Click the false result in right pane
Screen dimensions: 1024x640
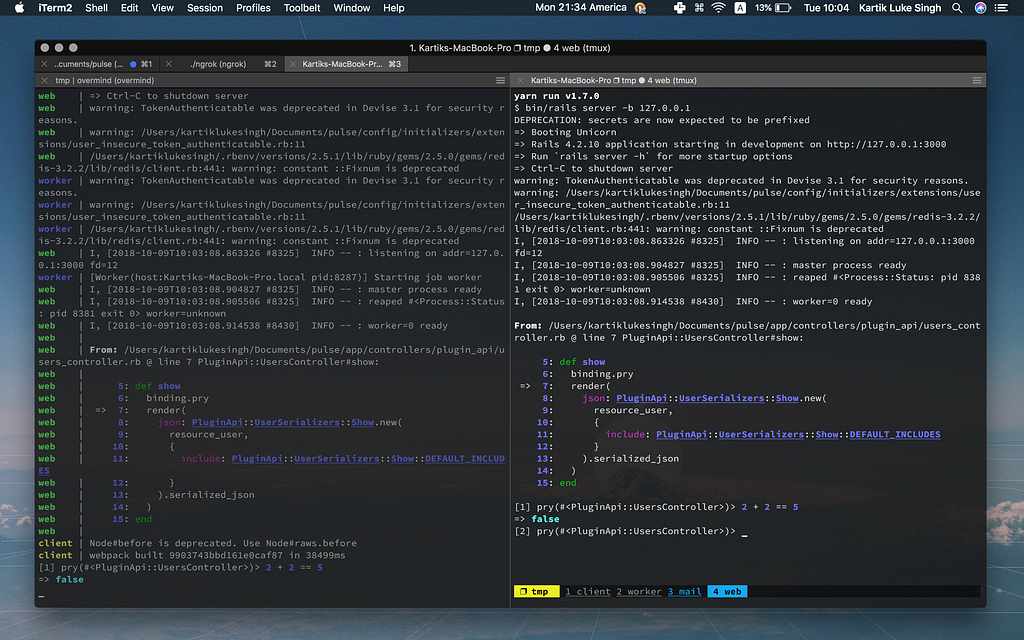tap(545, 519)
